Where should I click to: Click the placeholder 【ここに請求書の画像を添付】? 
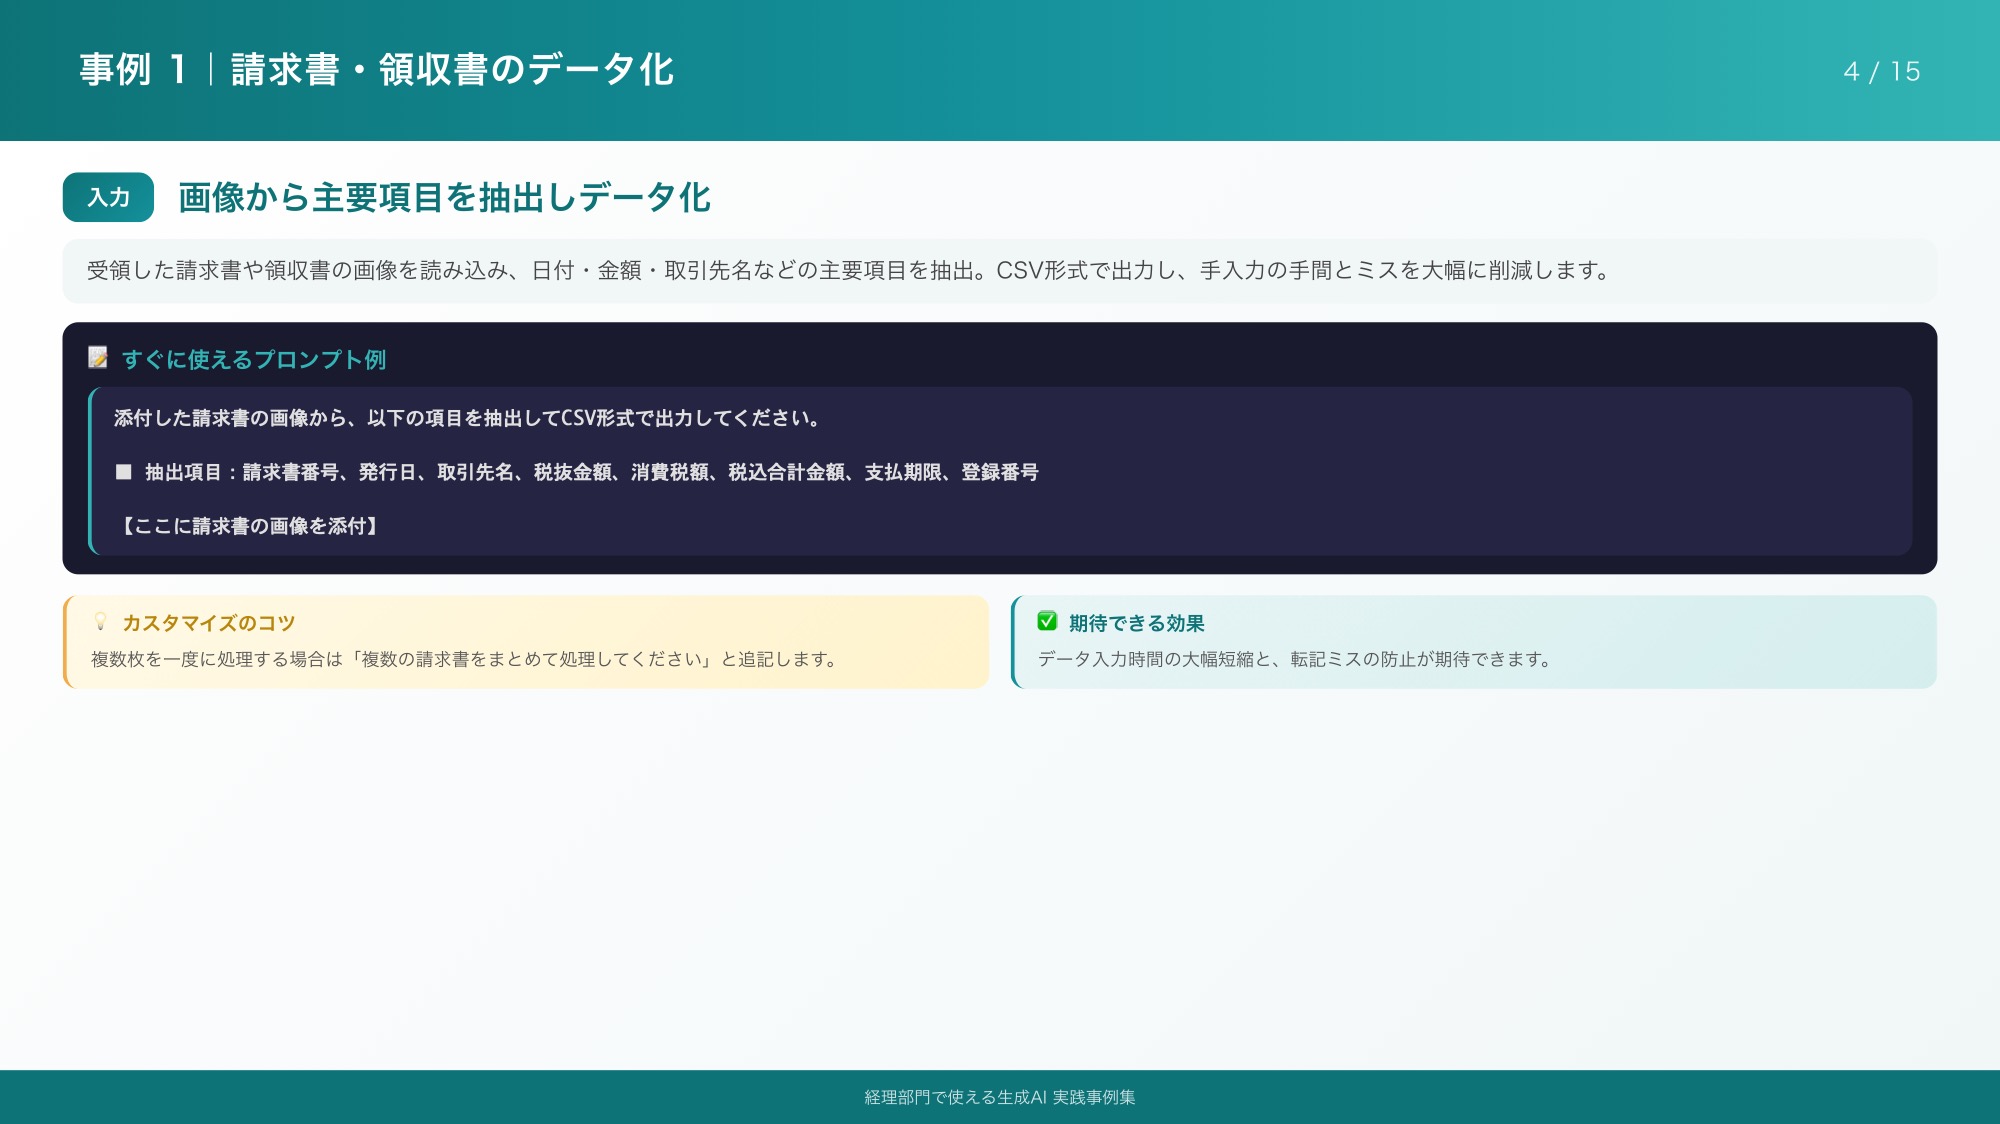[x=250, y=526]
